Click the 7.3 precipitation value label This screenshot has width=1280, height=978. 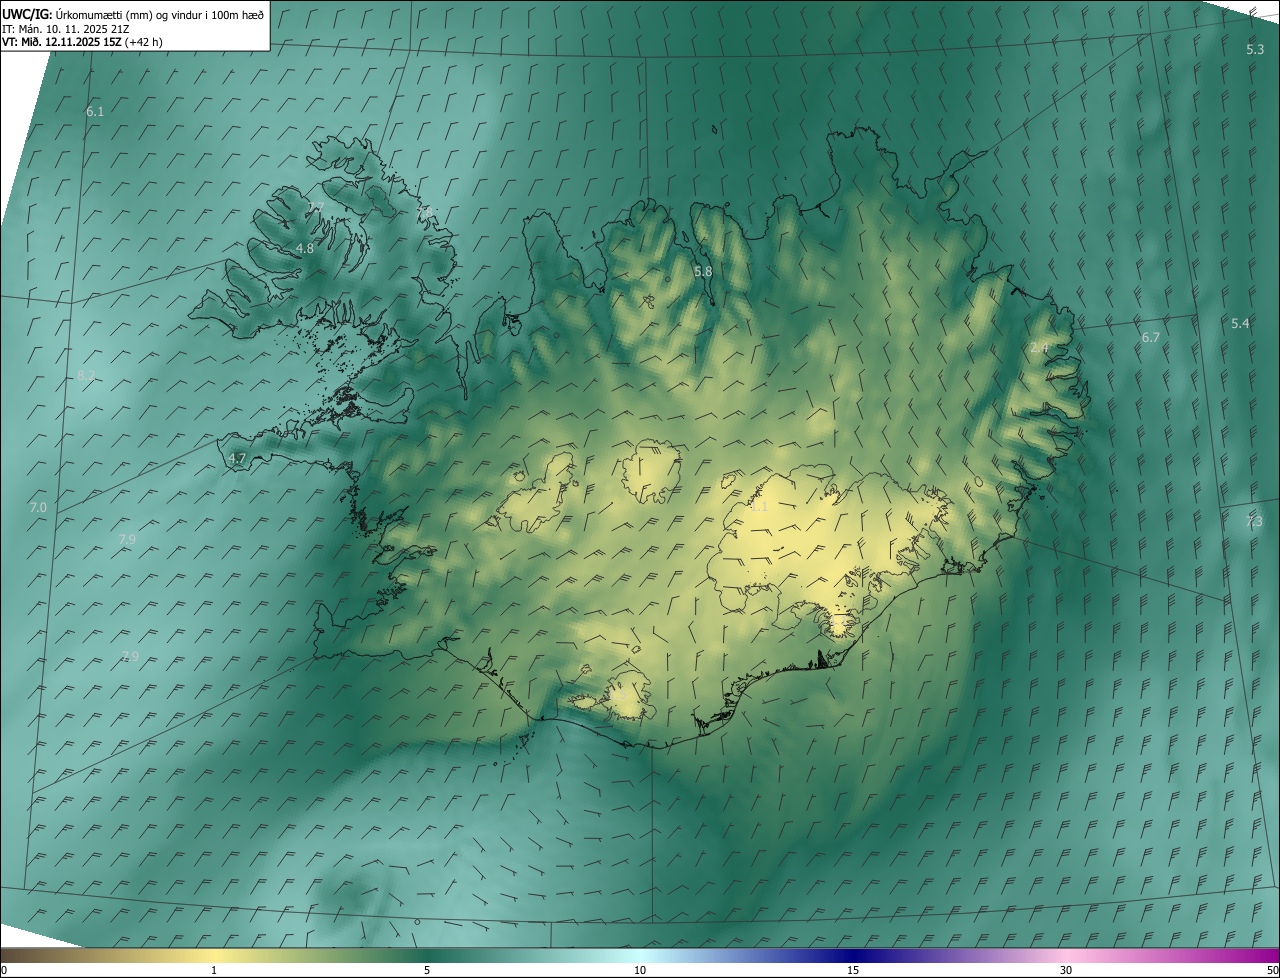(x=1254, y=522)
